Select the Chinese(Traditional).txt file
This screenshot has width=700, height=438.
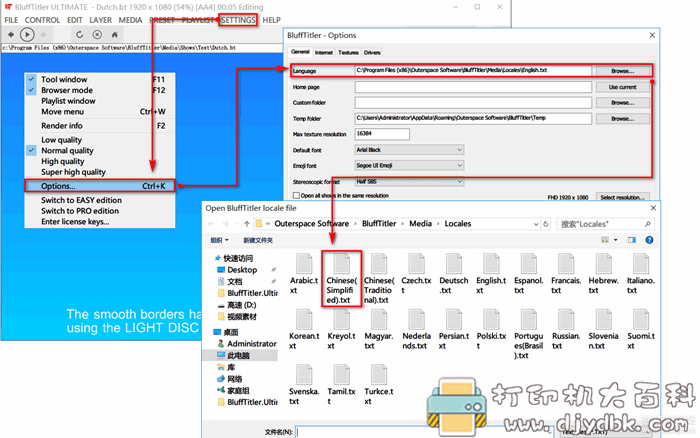click(x=379, y=279)
